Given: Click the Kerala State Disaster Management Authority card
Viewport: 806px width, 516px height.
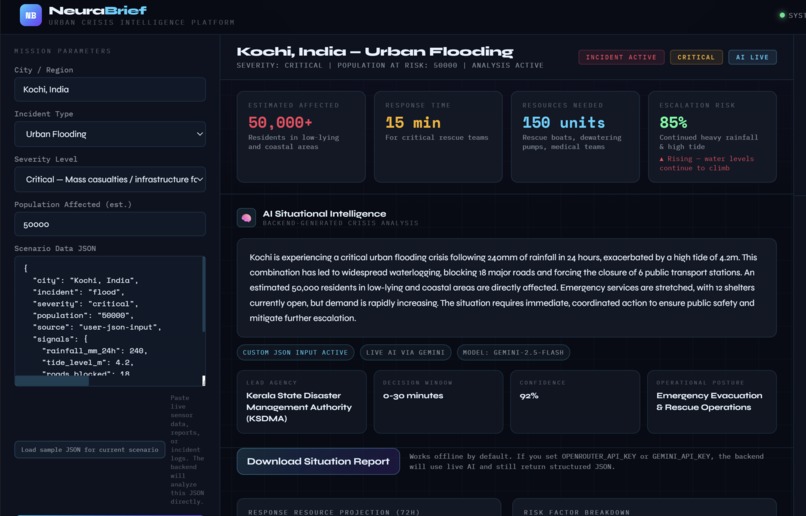Looking at the screenshot, I should coord(302,402).
